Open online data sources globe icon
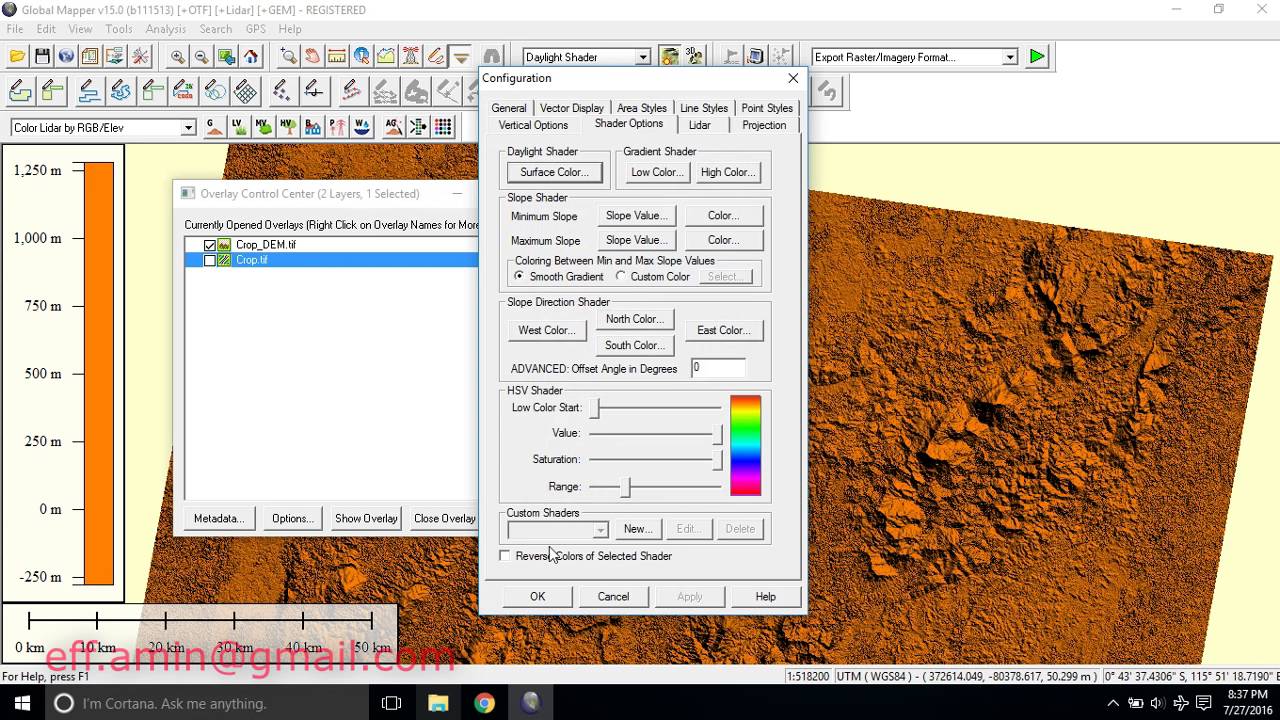Viewport: 1280px width, 720px height. 66,57
